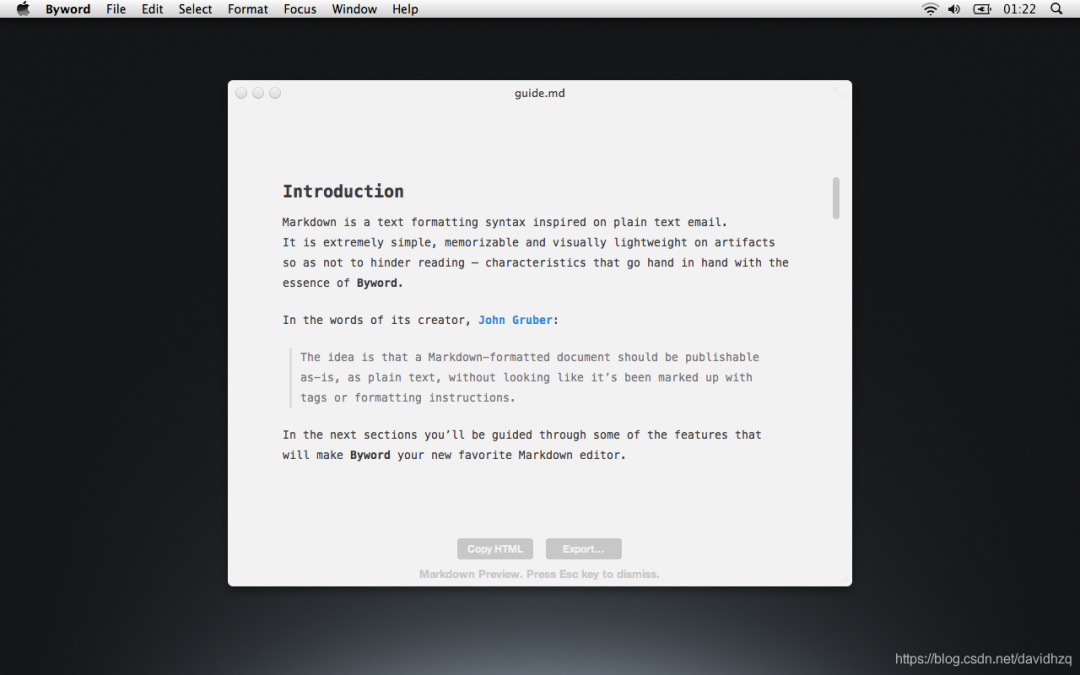Open the File menu
The image size is (1080, 675).
[x=116, y=9]
